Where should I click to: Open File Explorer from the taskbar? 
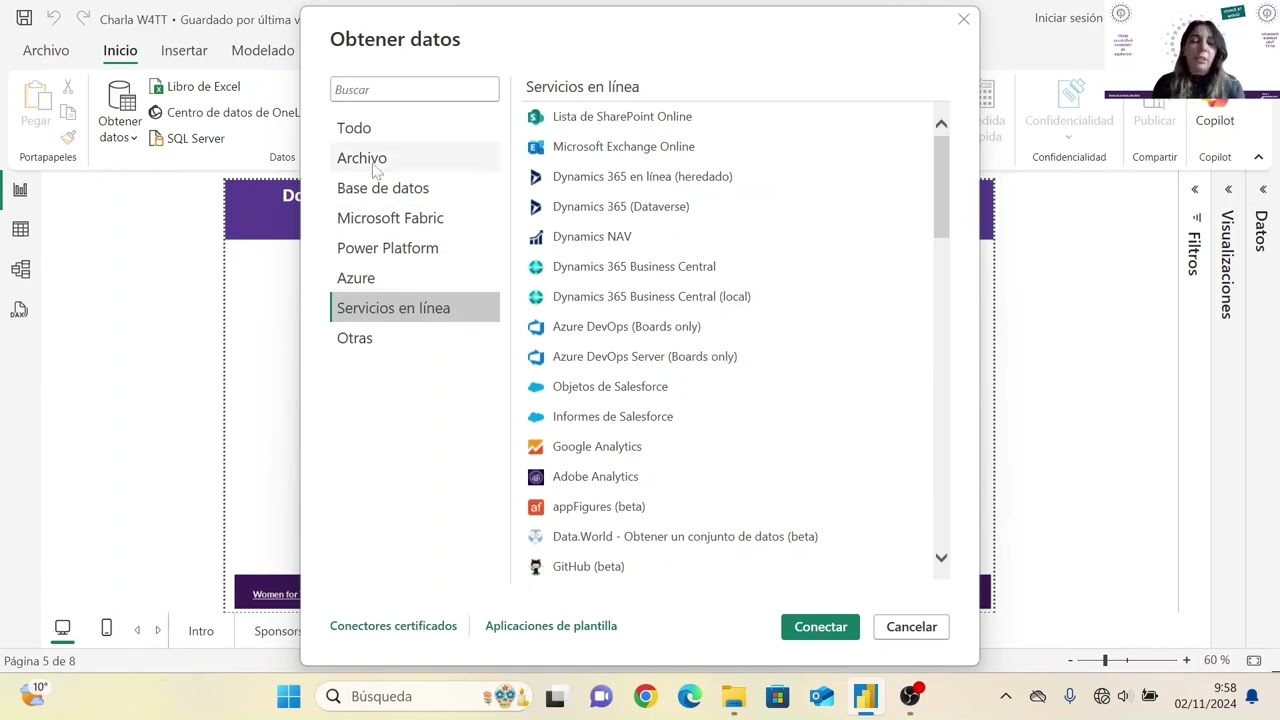733,696
